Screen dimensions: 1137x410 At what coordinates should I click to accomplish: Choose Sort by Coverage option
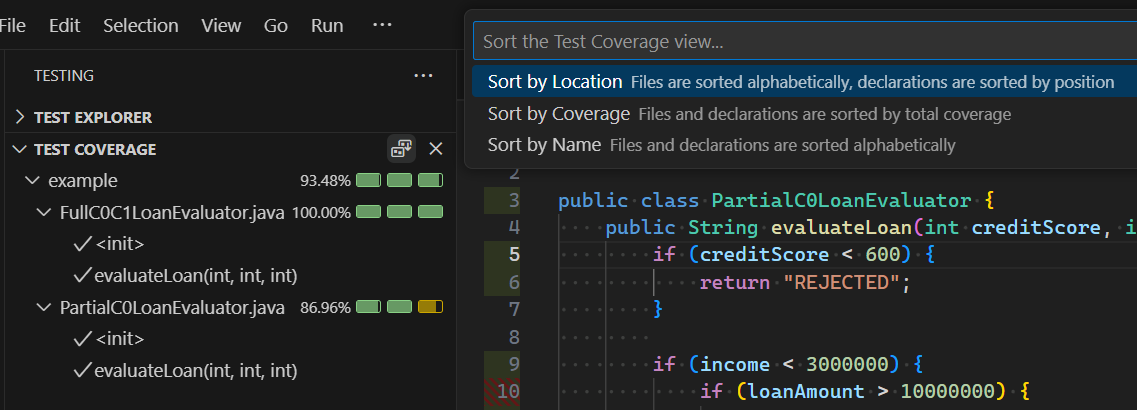point(804,114)
